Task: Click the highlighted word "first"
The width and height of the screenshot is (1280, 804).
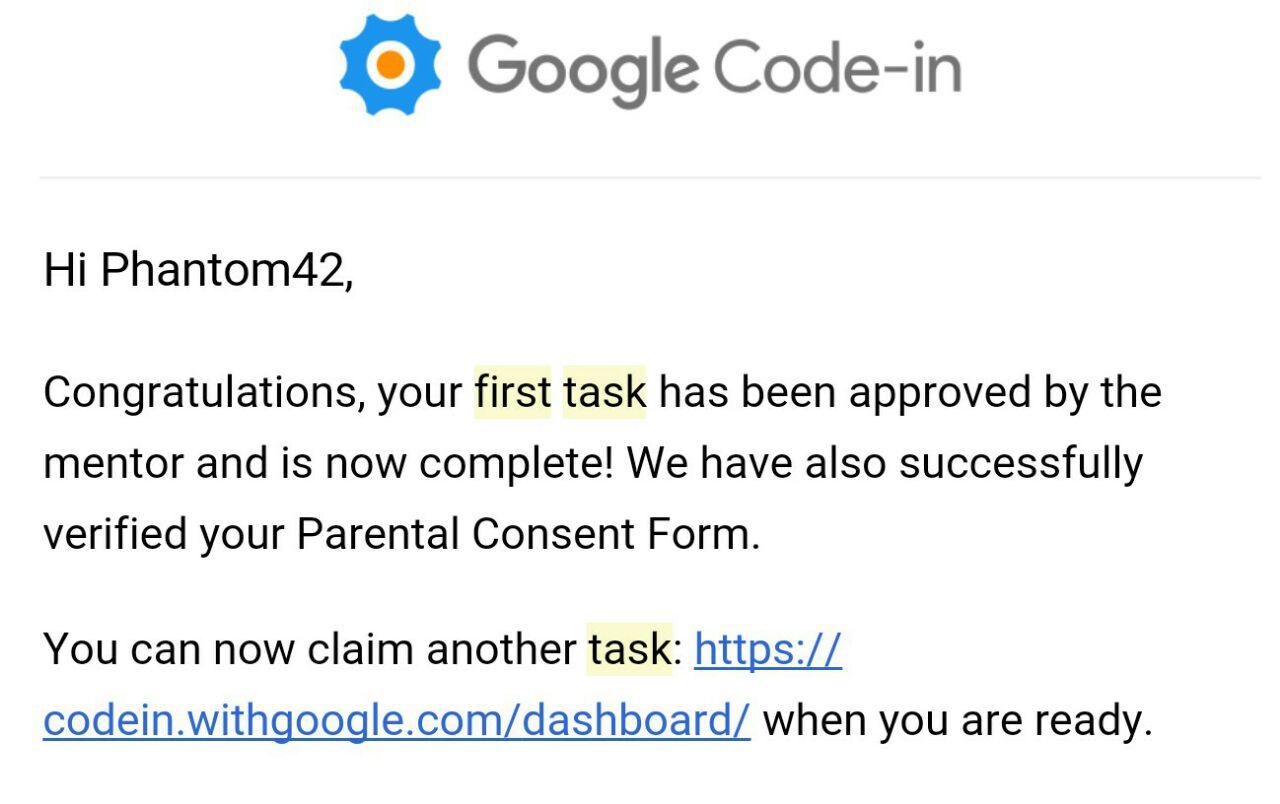Action: [512, 392]
